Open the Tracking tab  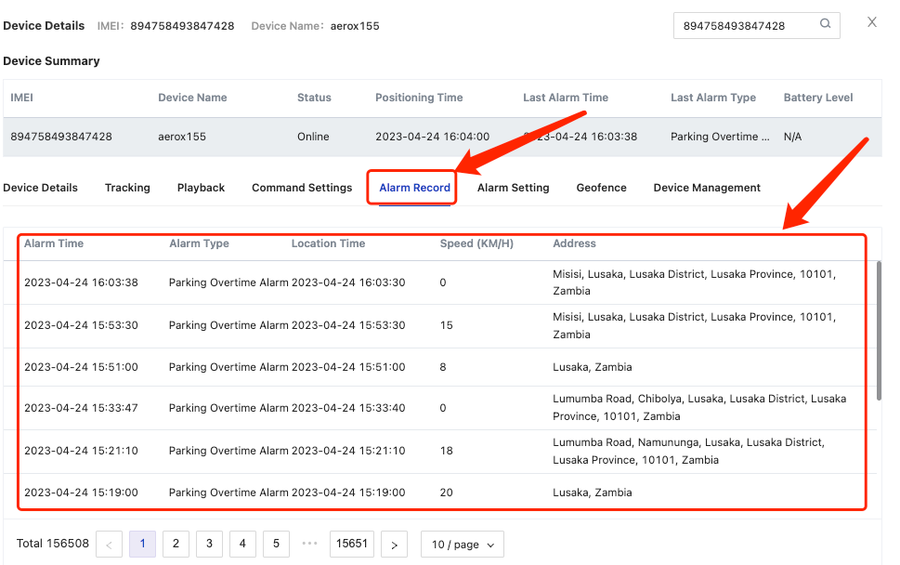[x=127, y=188]
